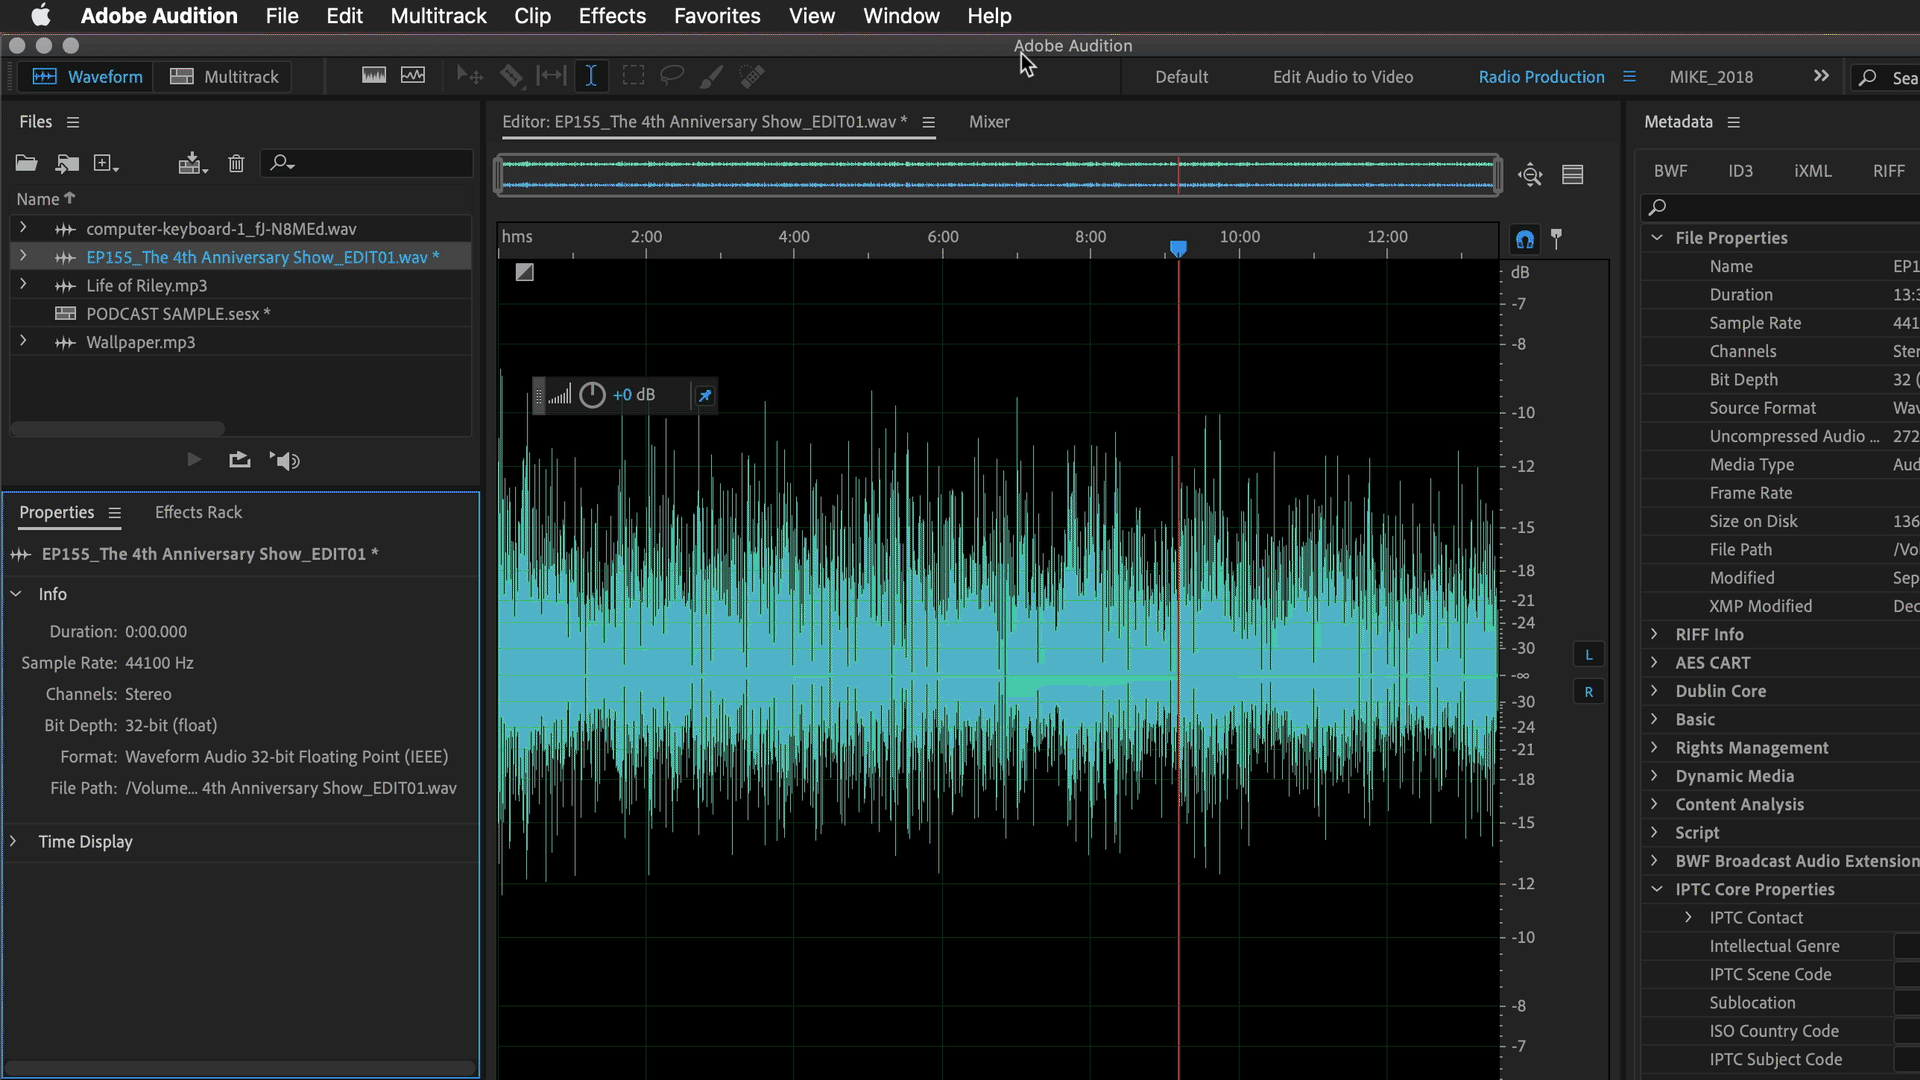Click the Open File folder icon
Screen dimensions: 1920x1080
click(x=26, y=163)
